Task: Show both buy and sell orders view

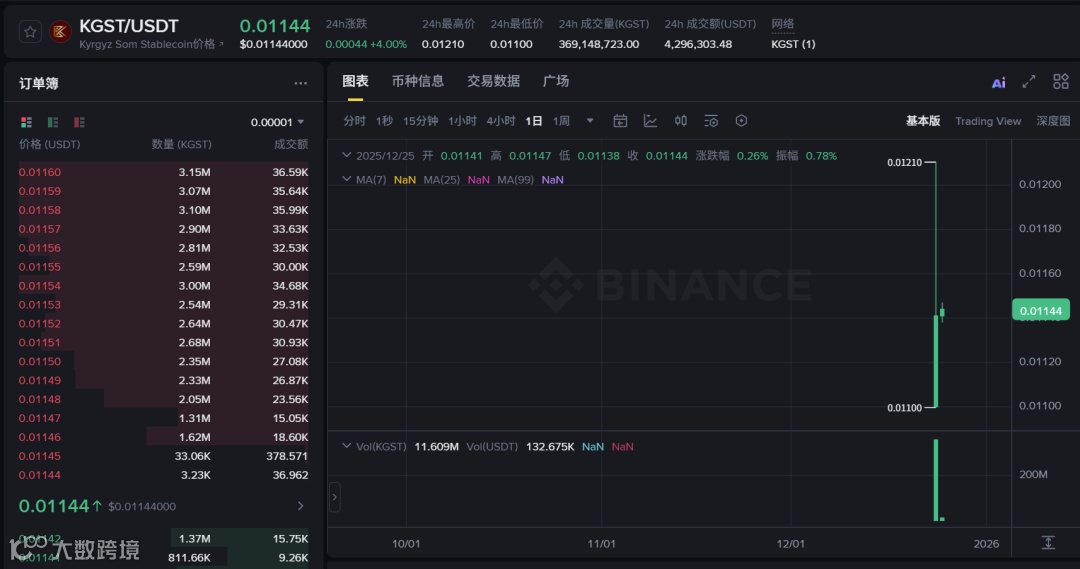Action: point(26,122)
